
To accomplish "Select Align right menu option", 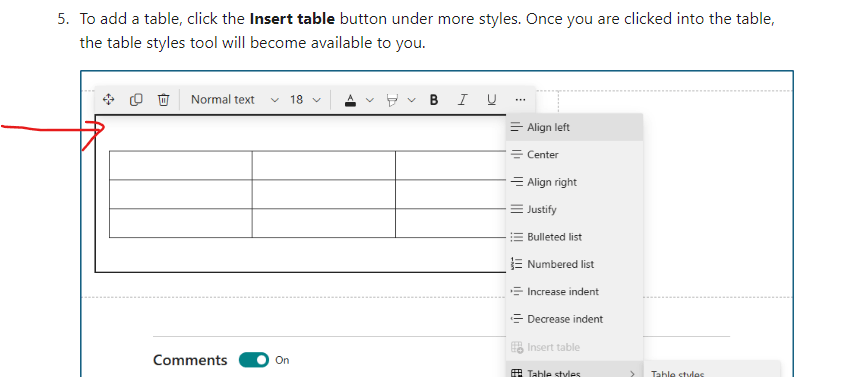I will coord(574,182).
